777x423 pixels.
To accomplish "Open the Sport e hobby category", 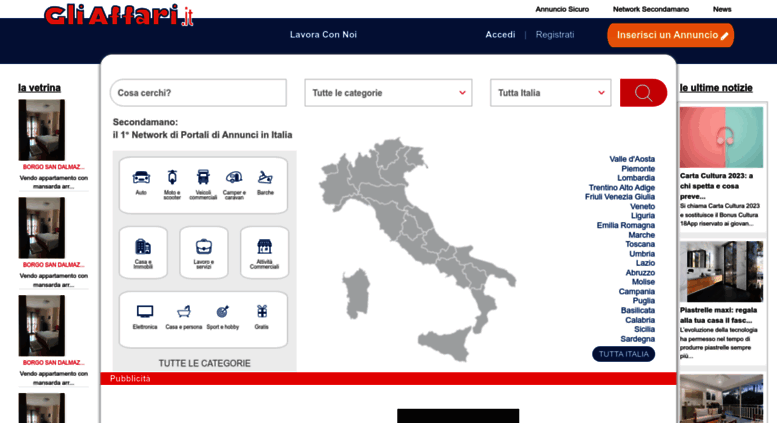I will click(222, 317).
